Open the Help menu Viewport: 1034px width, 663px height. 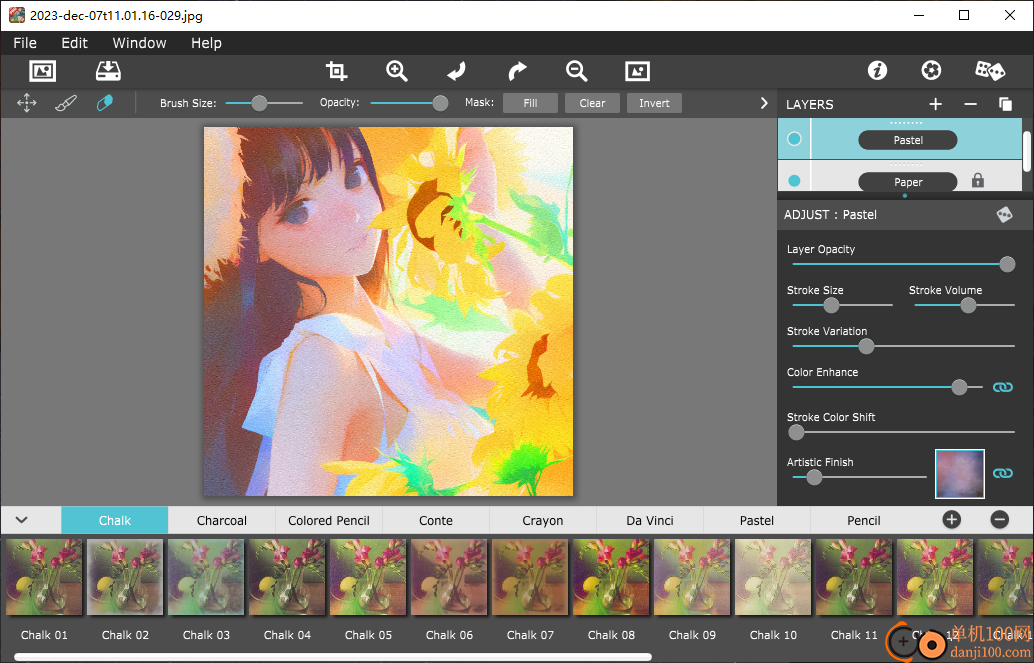[206, 43]
